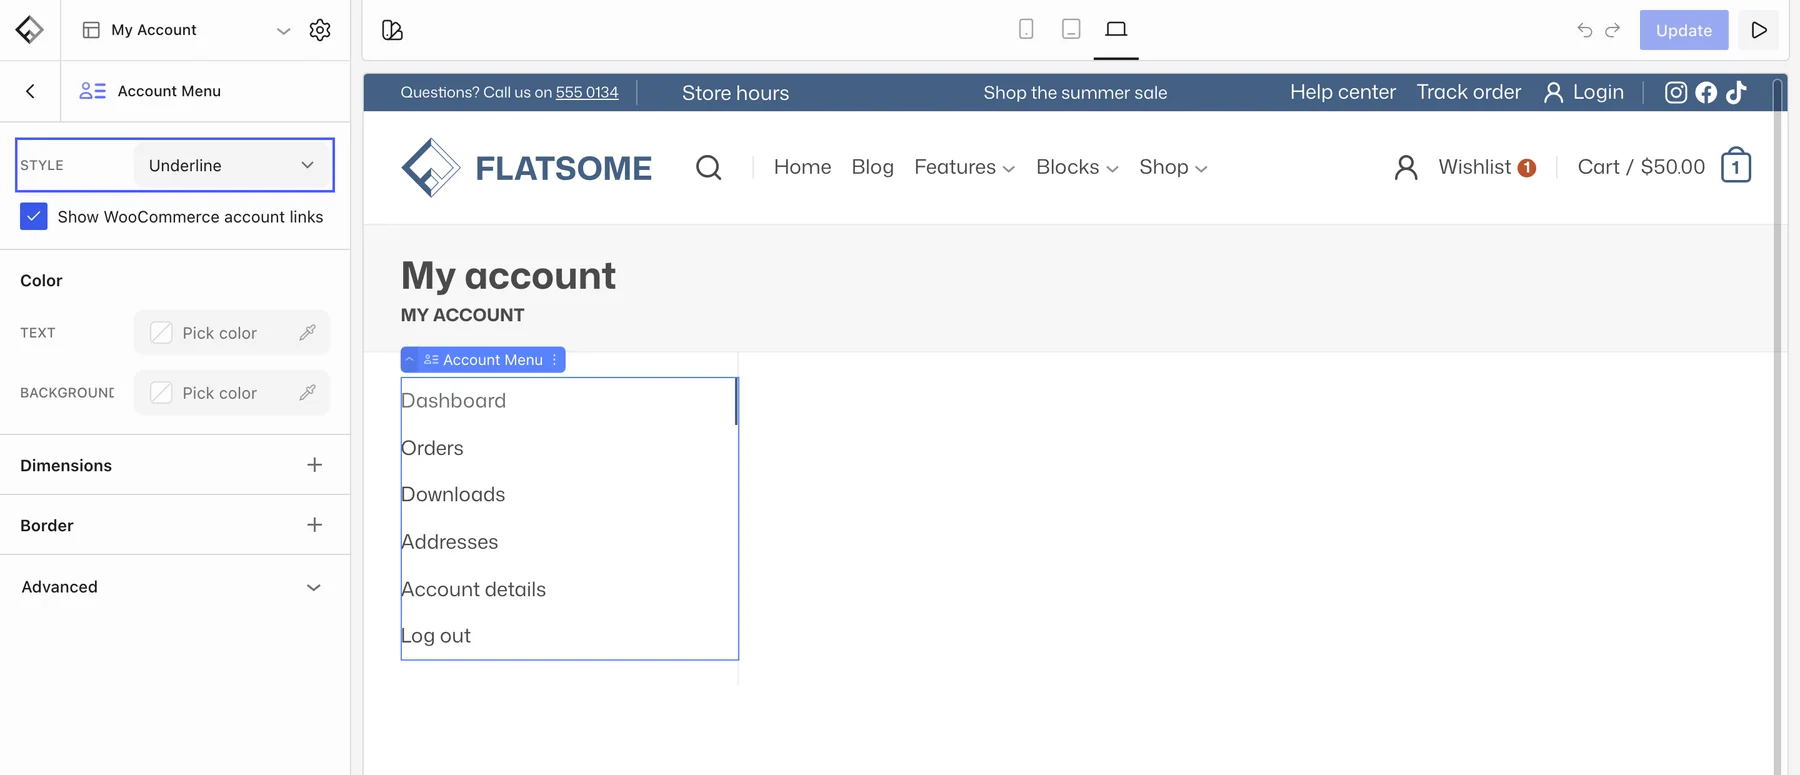The width and height of the screenshot is (1800, 775).
Task: Open the Blog menu item
Action: (873, 167)
